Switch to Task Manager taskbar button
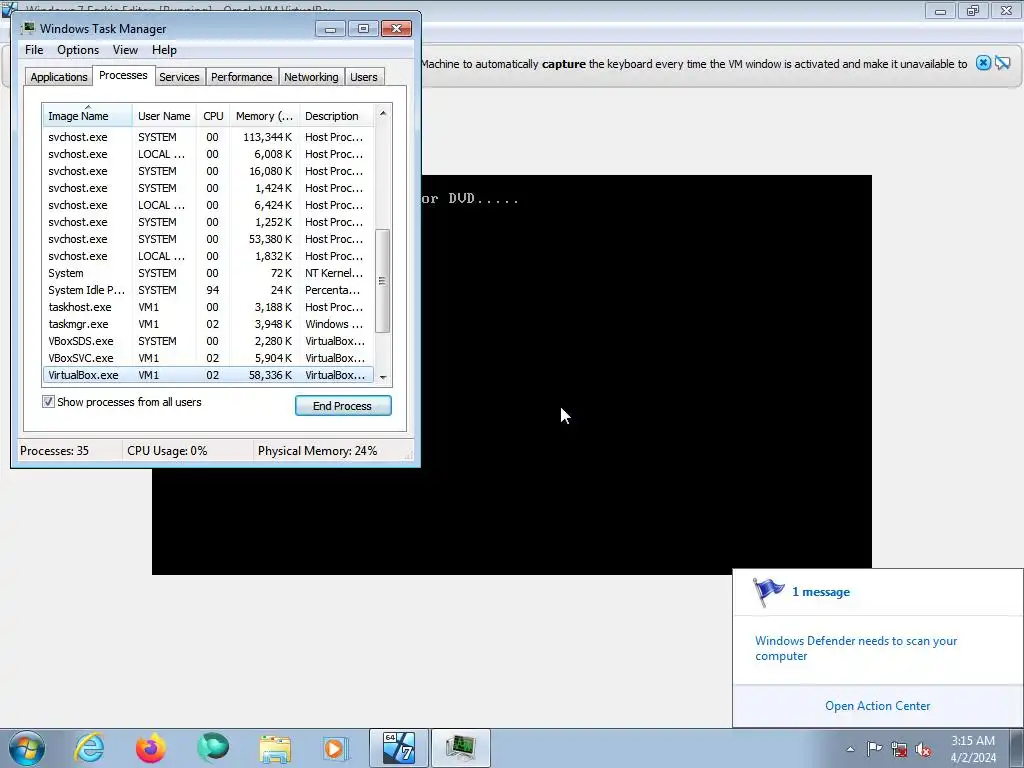1024x768 pixels. coord(460,748)
